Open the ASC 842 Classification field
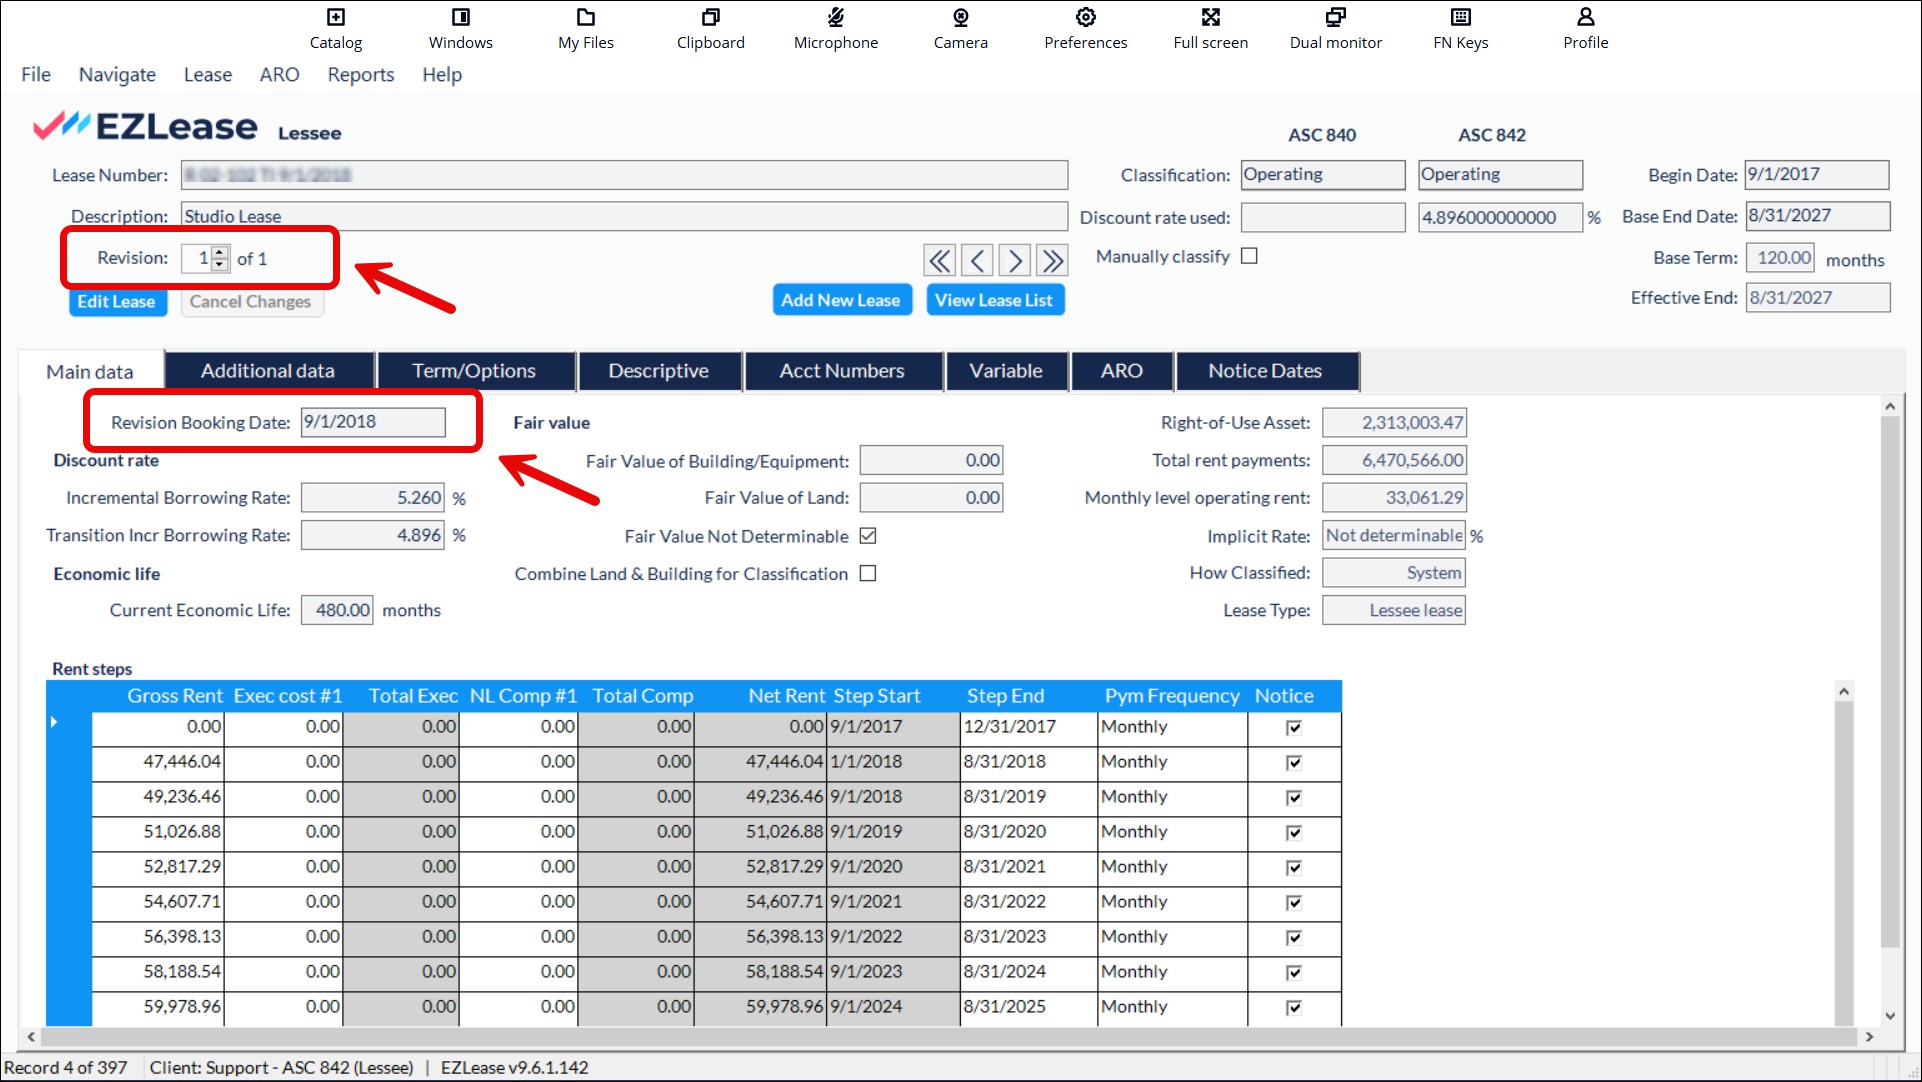This screenshot has width=1922, height=1082. pos(1500,175)
